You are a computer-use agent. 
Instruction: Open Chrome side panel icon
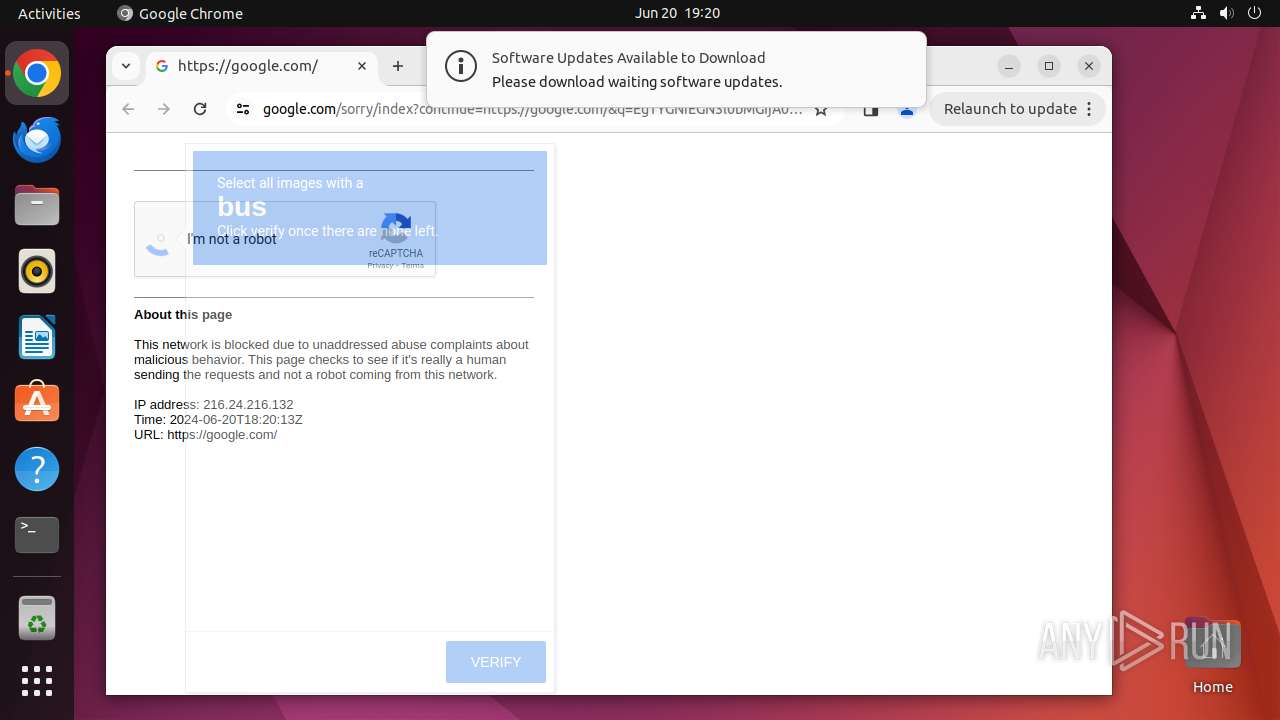[x=870, y=110]
